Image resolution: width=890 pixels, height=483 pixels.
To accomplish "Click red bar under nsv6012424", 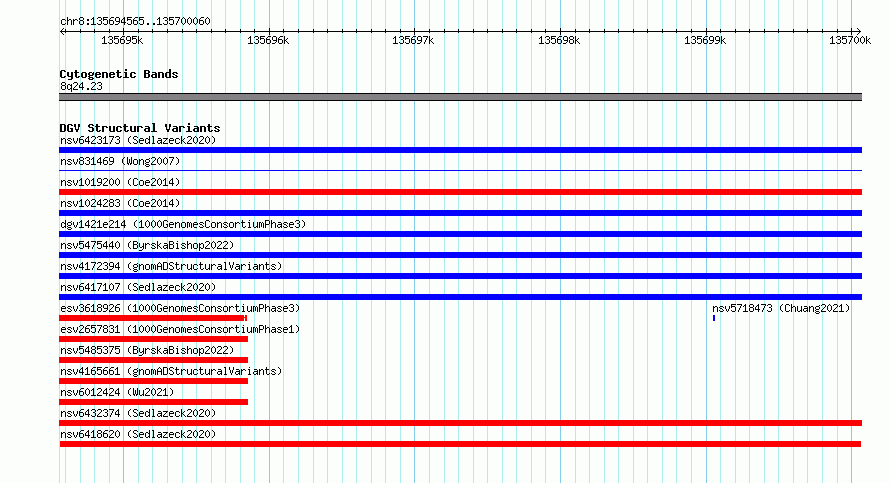I will click(x=153, y=402).
